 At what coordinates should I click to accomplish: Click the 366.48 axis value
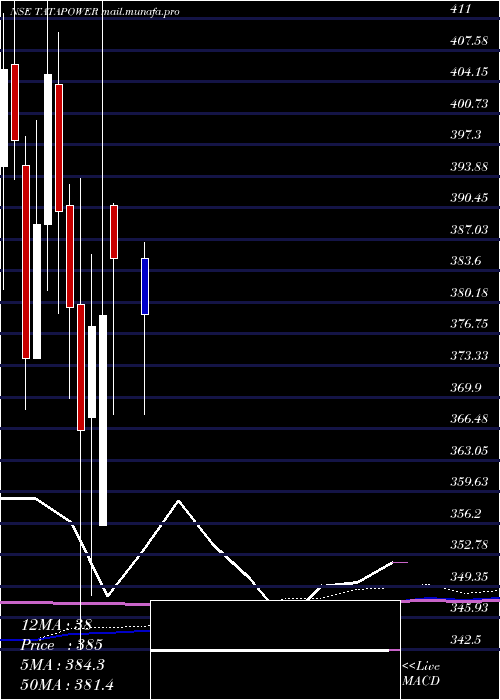(x=467, y=418)
